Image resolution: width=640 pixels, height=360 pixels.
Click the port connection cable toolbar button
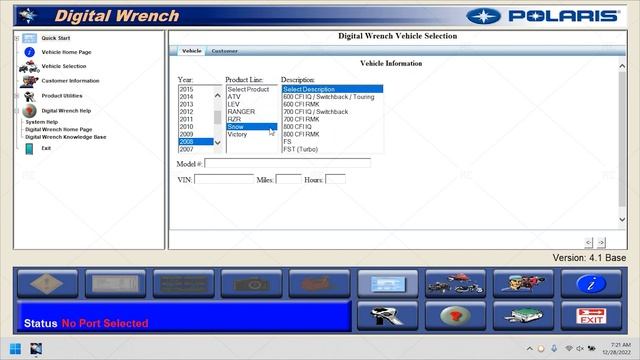[x=523, y=316]
